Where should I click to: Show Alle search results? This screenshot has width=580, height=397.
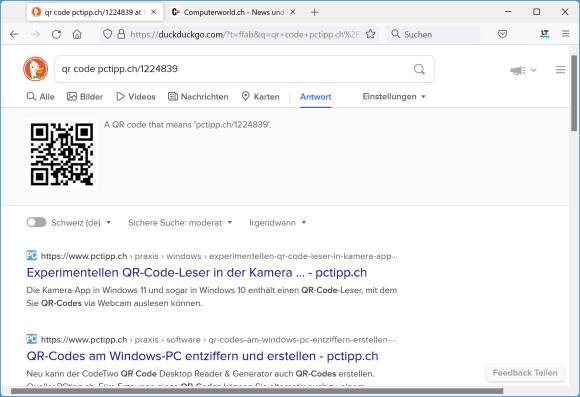[41, 97]
